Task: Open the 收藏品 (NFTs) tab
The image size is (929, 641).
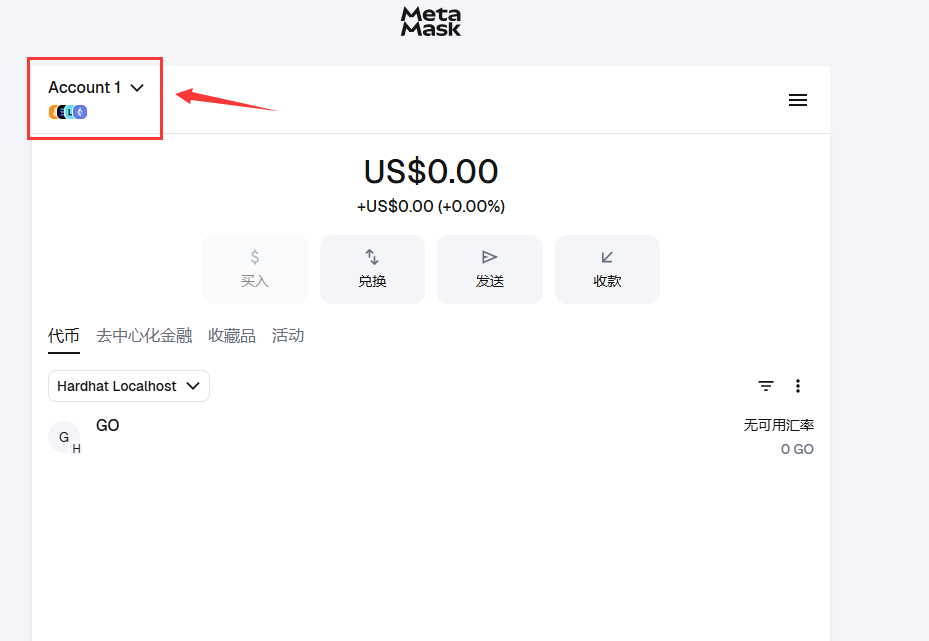Action: pos(232,336)
